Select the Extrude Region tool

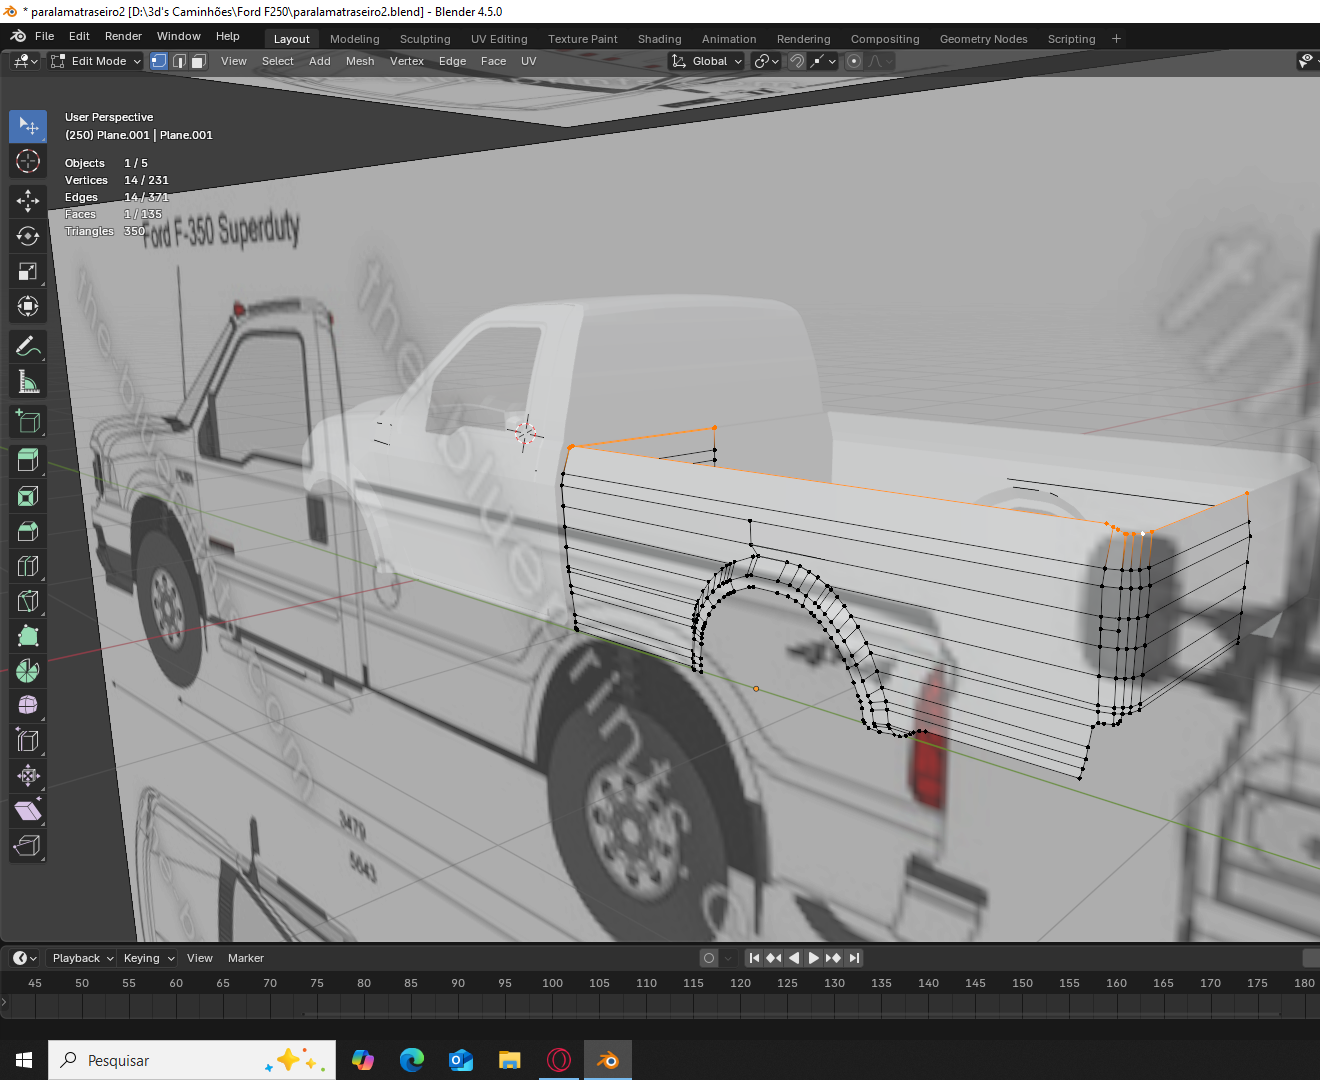[28, 461]
